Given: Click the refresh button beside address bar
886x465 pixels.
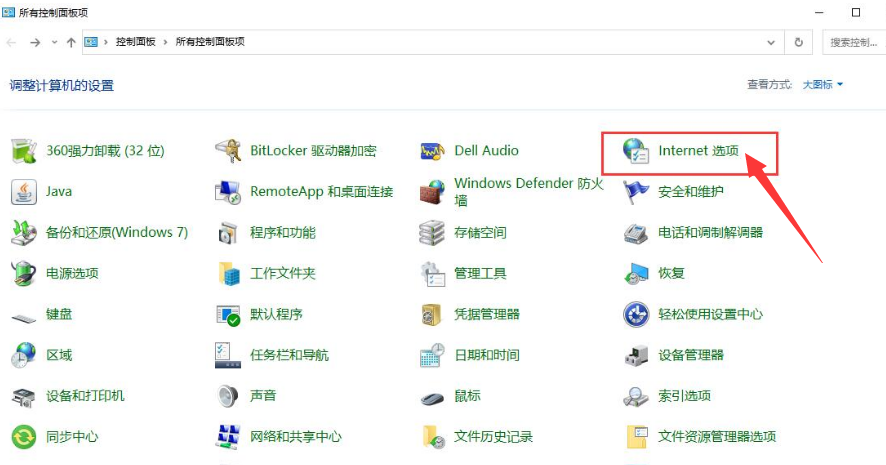Looking at the screenshot, I should pyautogui.click(x=798, y=42).
